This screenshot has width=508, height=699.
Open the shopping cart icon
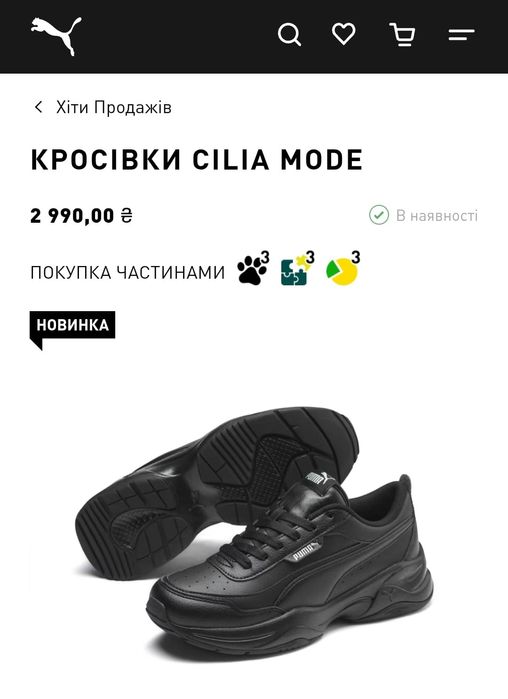click(402, 34)
